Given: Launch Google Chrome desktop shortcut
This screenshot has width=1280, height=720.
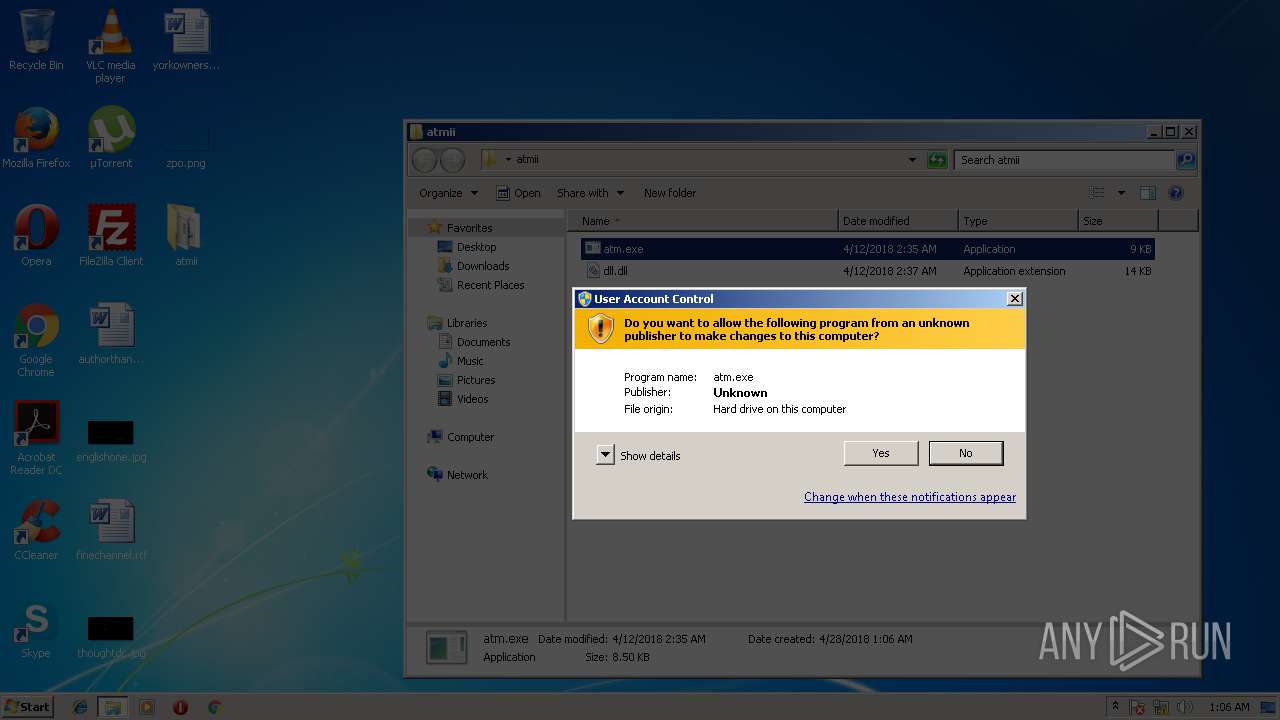Looking at the screenshot, I should coord(36,340).
